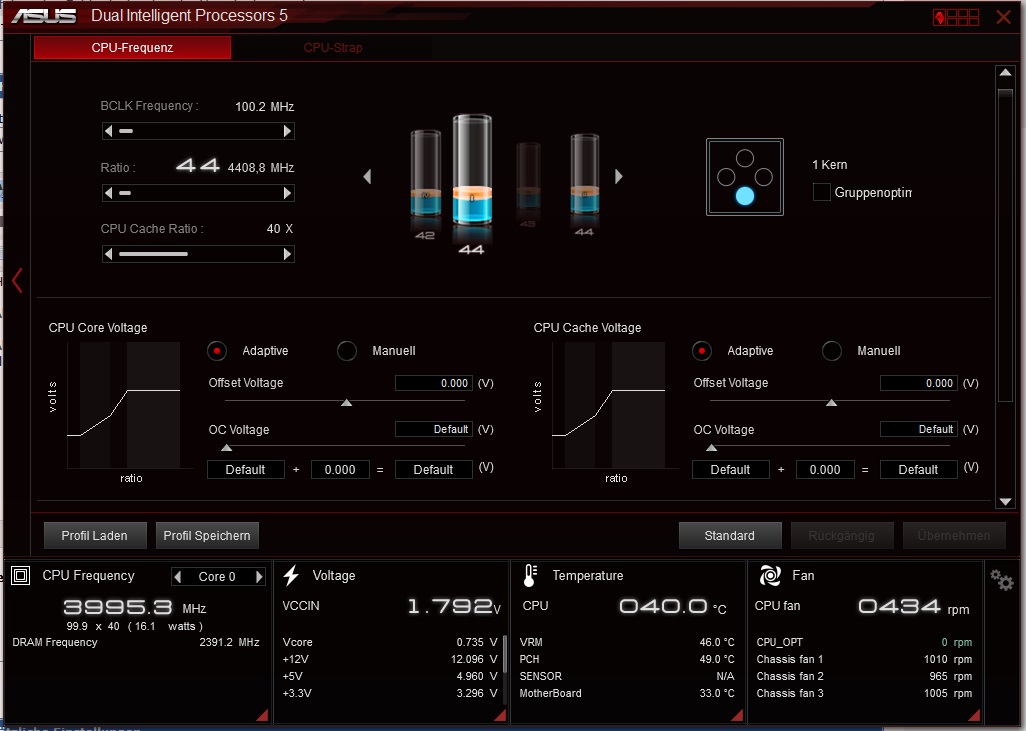Viewport: 1026px width, 731px height.
Task: Increase Ratio using right arrow
Action: 287,193
